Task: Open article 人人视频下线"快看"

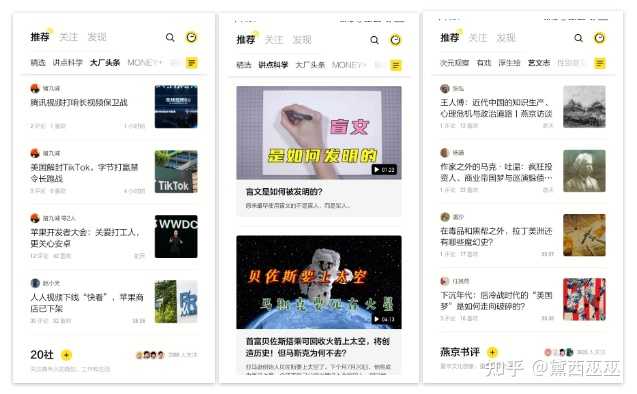Action: 87,303
